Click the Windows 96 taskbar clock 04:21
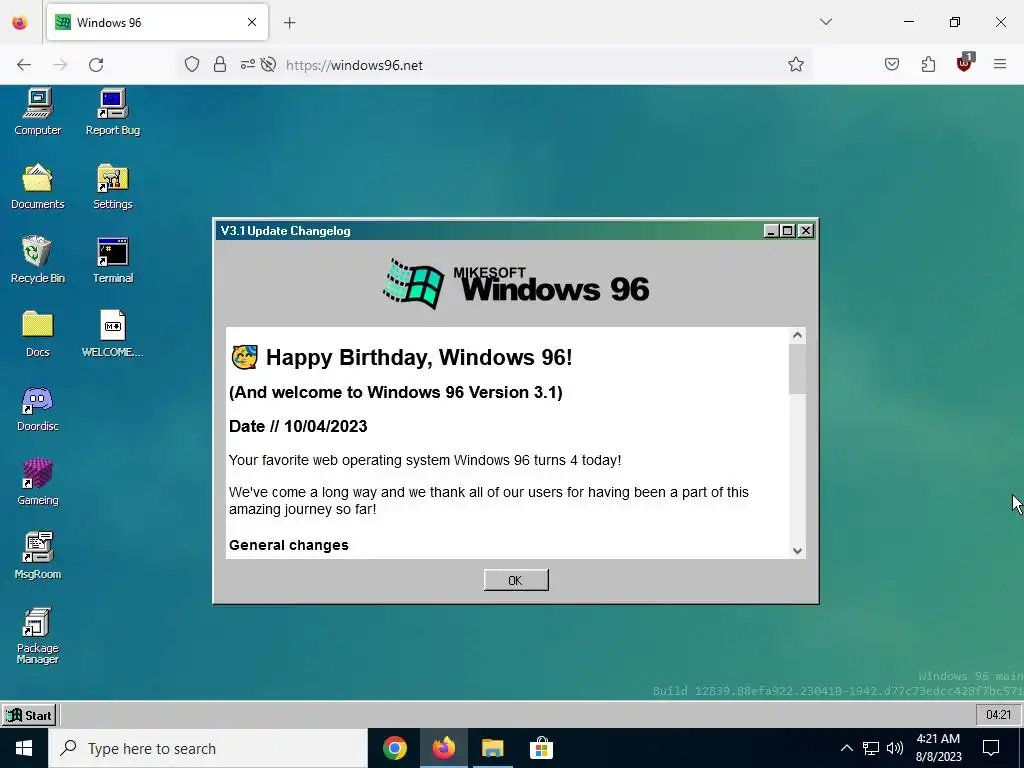This screenshot has height=768, width=1024. pos(998,715)
